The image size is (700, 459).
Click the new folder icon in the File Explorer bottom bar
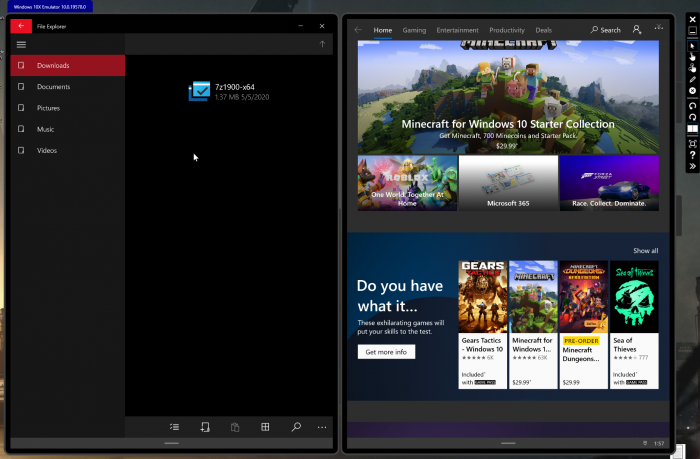tap(205, 427)
